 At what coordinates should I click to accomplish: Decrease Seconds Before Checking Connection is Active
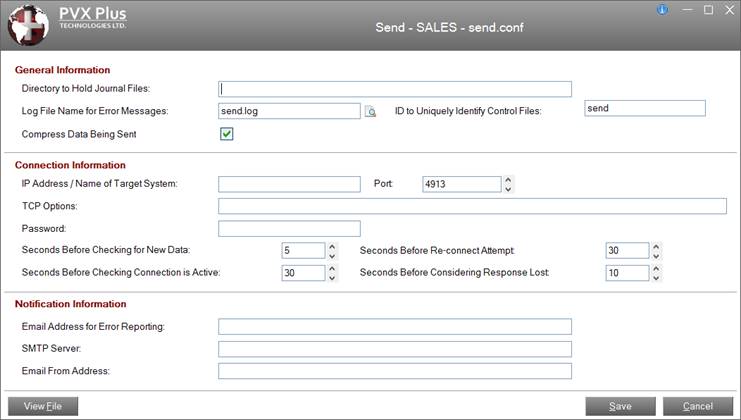pyautogui.click(x=332, y=278)
